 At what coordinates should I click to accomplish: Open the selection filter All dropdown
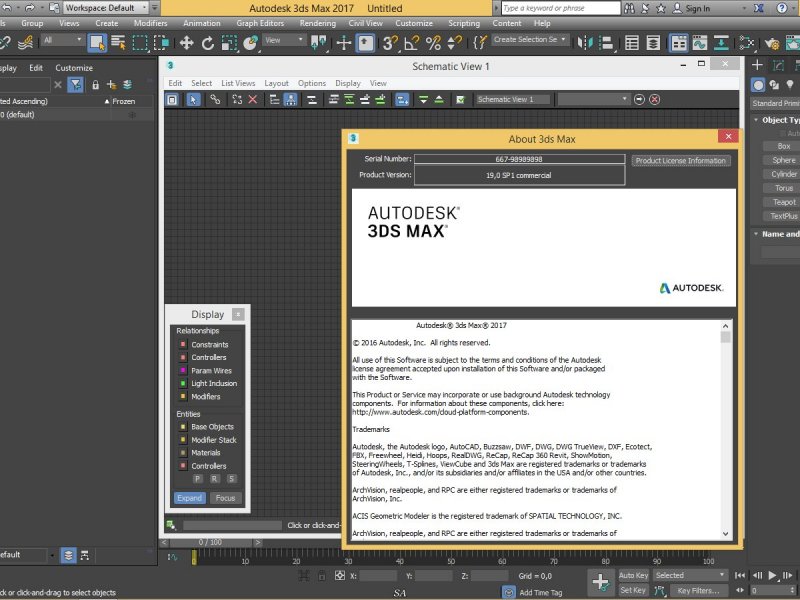click(x=63, y=40)
